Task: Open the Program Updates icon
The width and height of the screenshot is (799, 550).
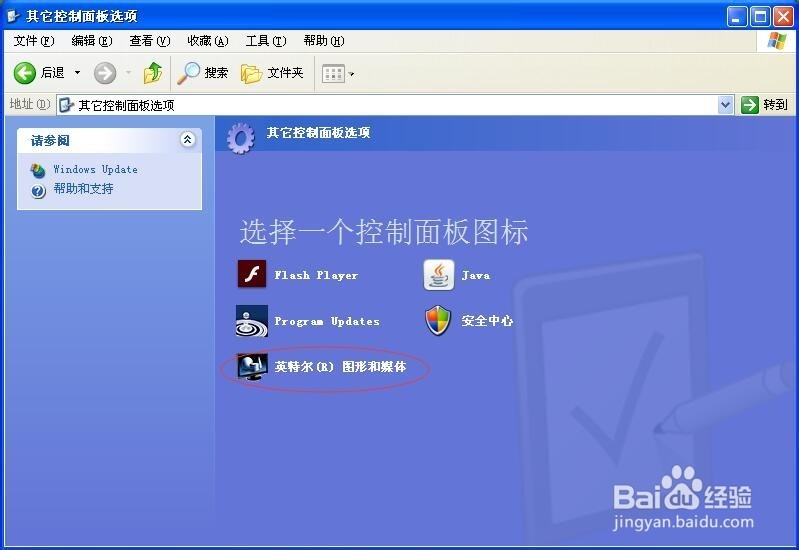Action: click(252, 321)
